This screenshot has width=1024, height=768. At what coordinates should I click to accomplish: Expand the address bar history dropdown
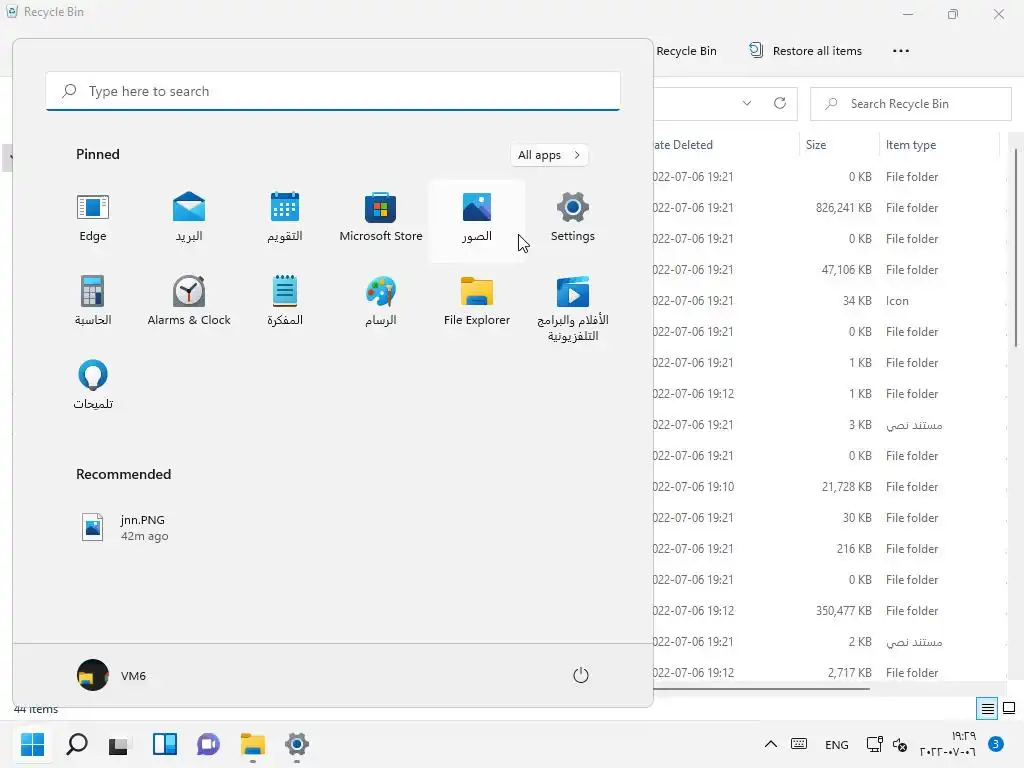(x=747, y=103)
